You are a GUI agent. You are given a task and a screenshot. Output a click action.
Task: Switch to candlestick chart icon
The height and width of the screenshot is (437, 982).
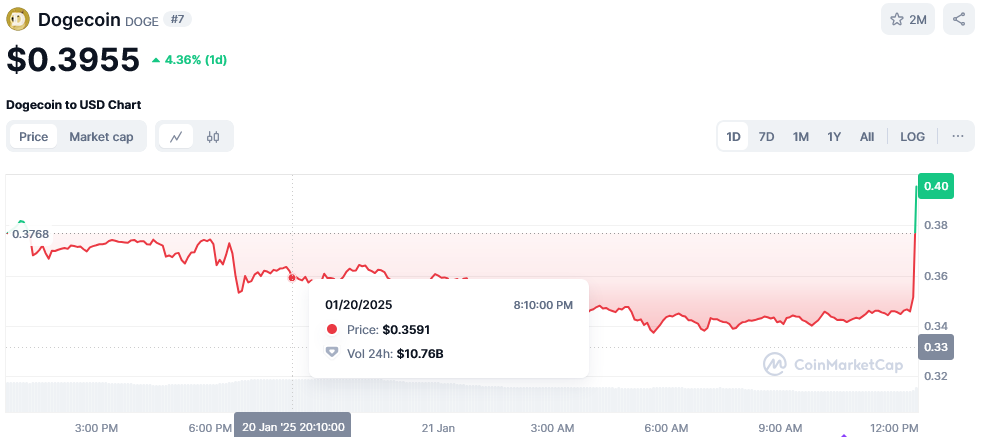[213, 136]
